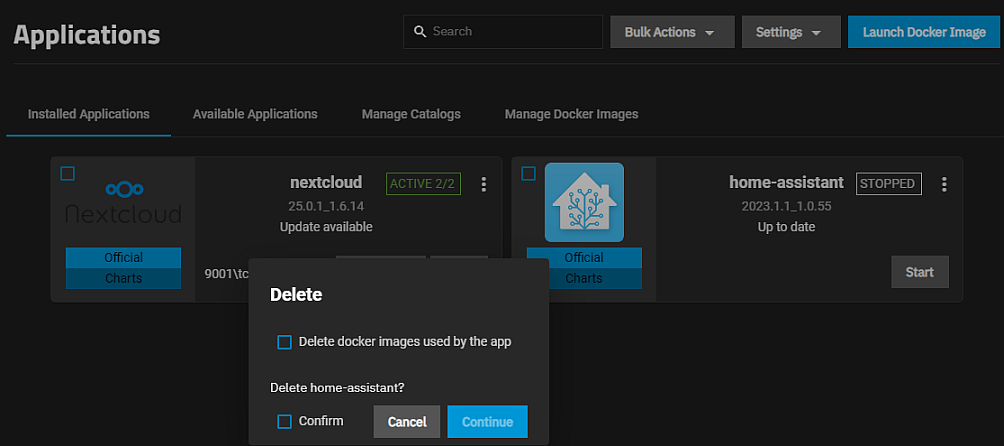Viewport: 1004px width, 446px height.
Task: Click the Update available text
Action: [326, 227]
